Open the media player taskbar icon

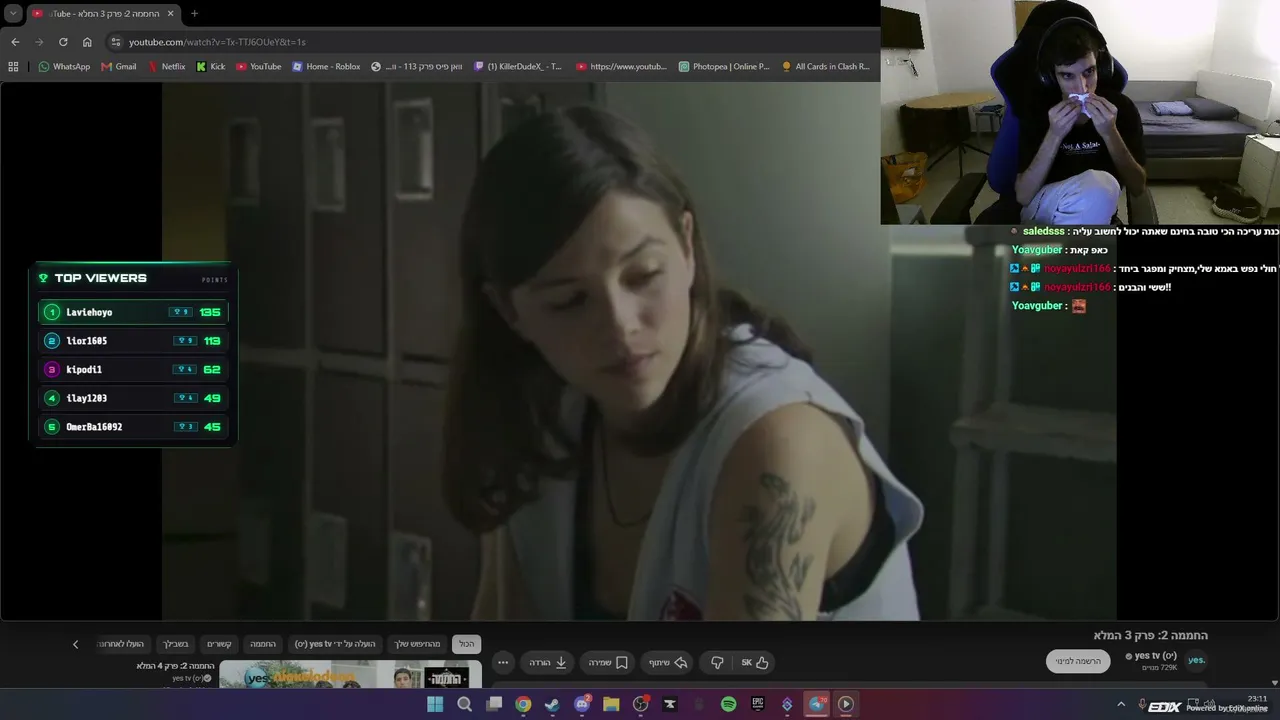[x=846, y=704]
